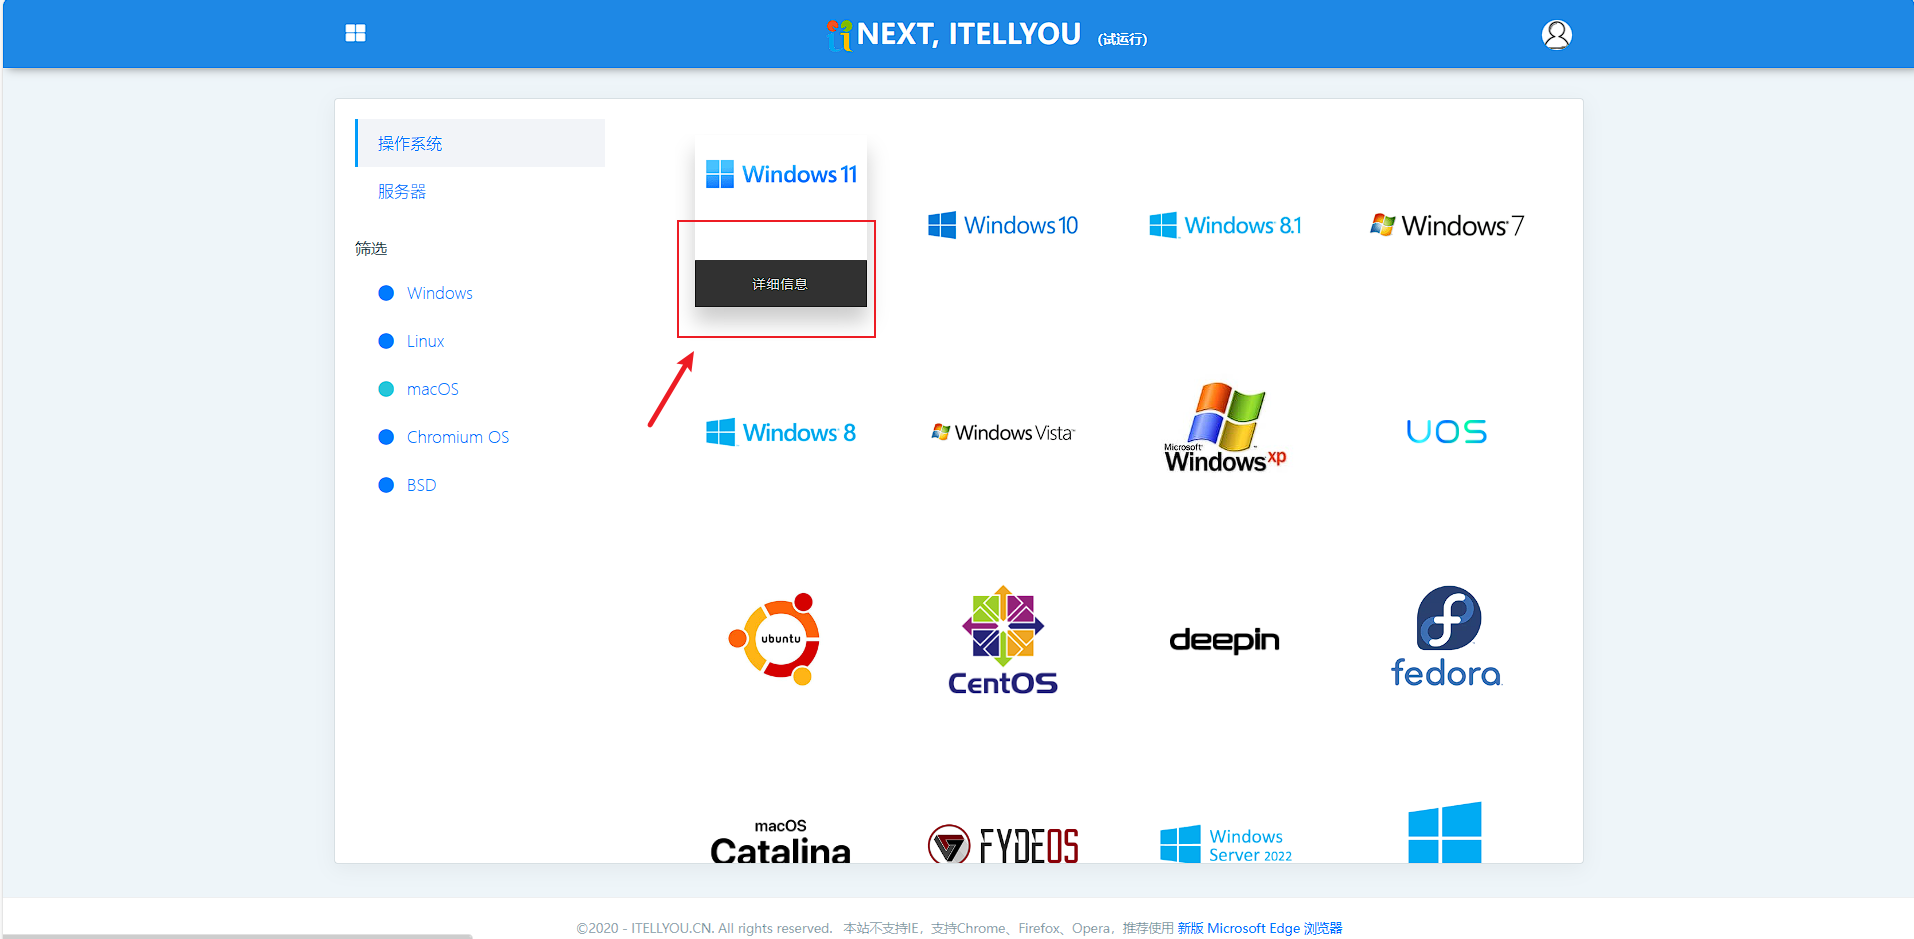The image size is (1914, 939).
Task: Select the Windows 7 logo tile
Action: click(x=1446, y=226)
